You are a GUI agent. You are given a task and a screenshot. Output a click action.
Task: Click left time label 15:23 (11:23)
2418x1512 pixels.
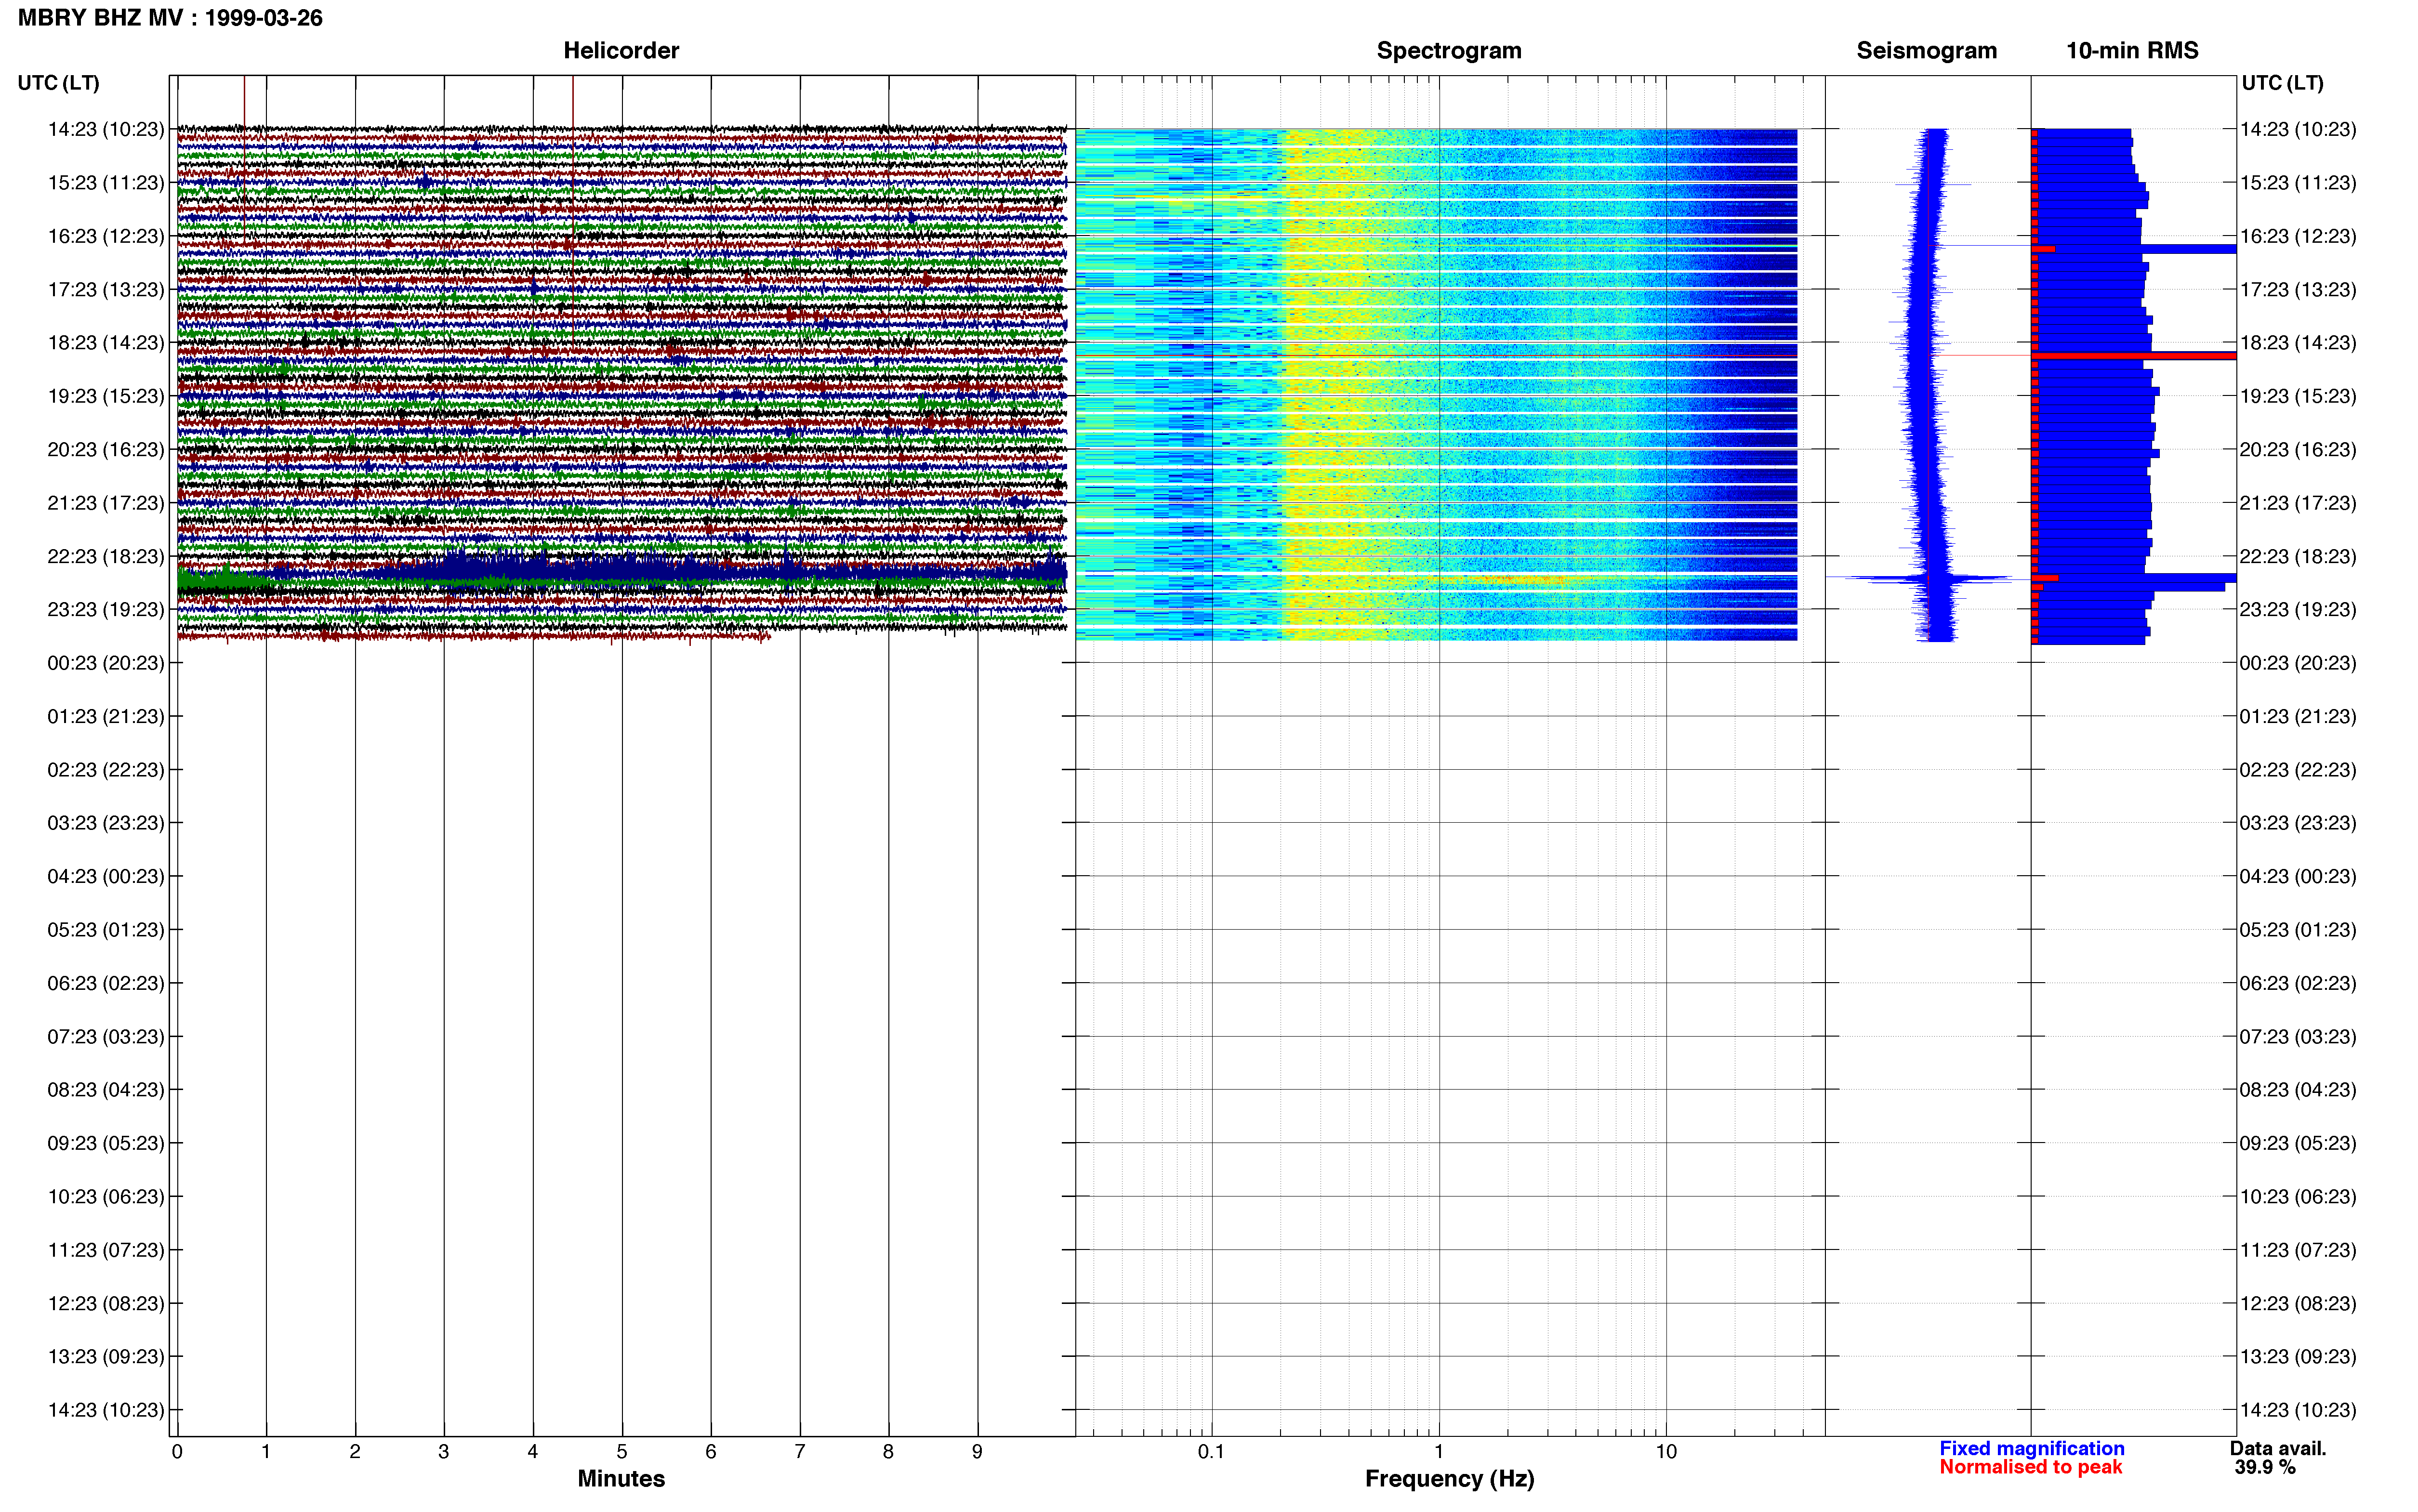105,182
